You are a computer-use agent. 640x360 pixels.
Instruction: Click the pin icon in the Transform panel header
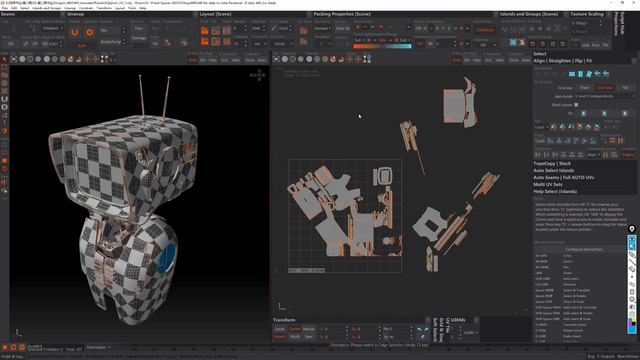[427, 320]
